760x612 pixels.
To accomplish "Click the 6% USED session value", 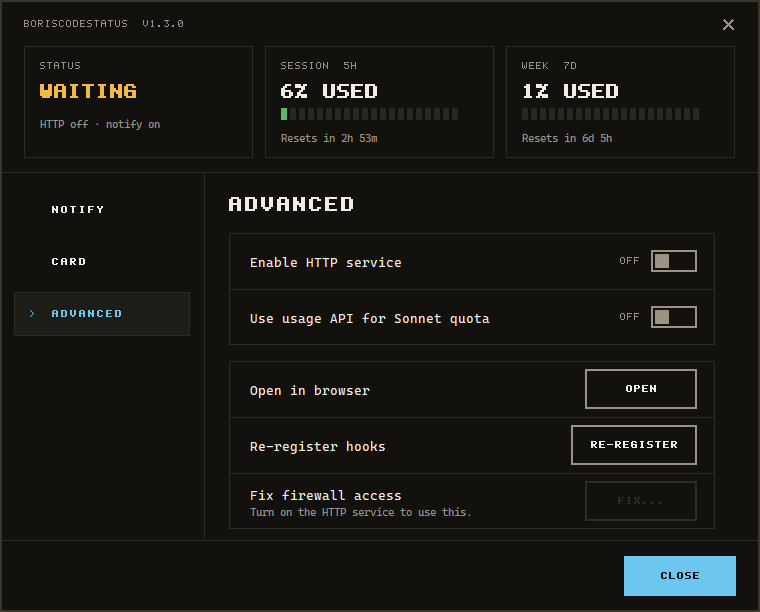I will tap(329, 91).
